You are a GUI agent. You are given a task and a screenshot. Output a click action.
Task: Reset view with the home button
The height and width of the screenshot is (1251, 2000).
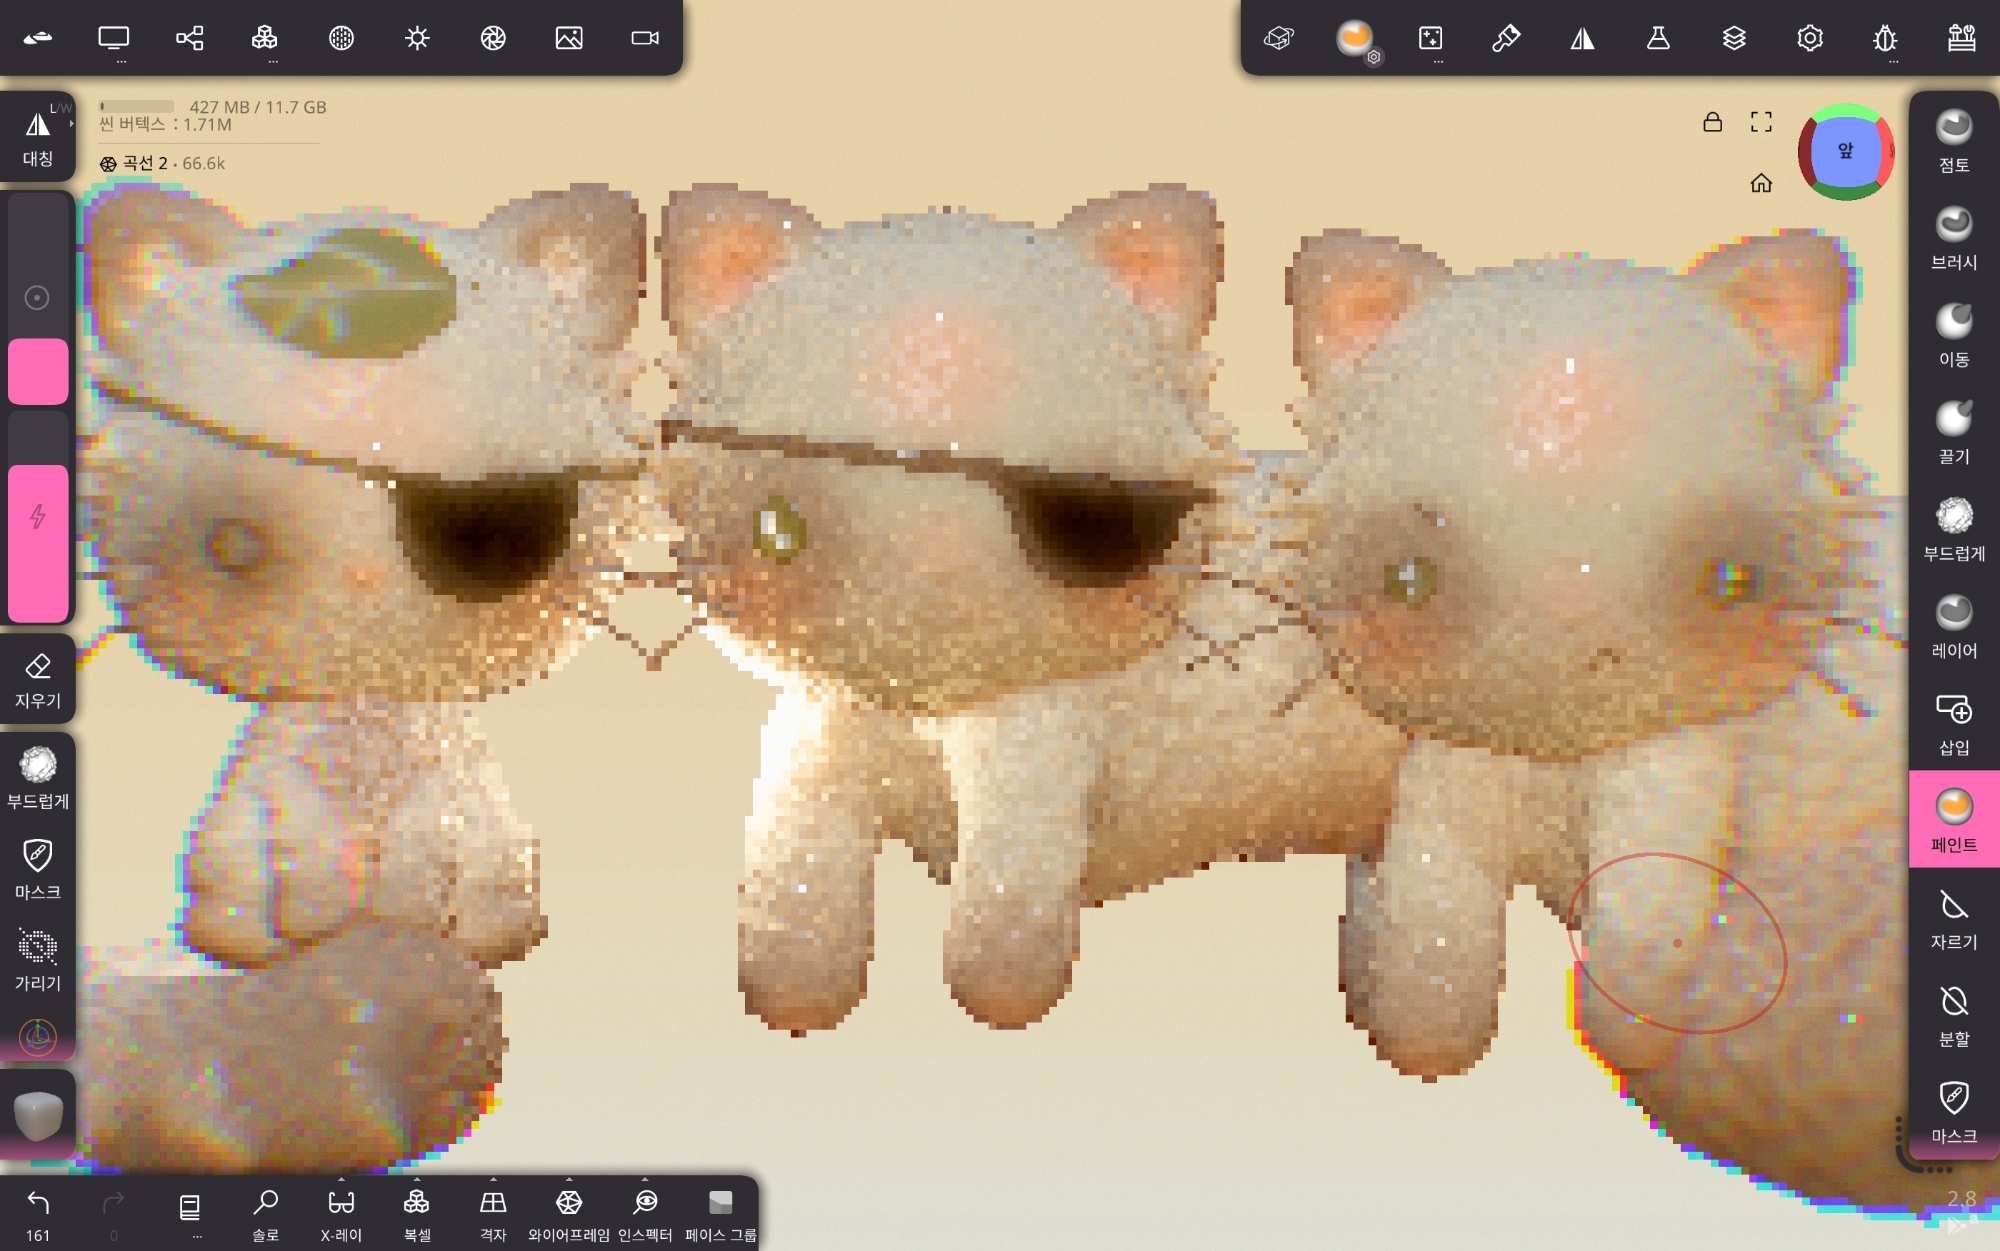pos(1761,183)
